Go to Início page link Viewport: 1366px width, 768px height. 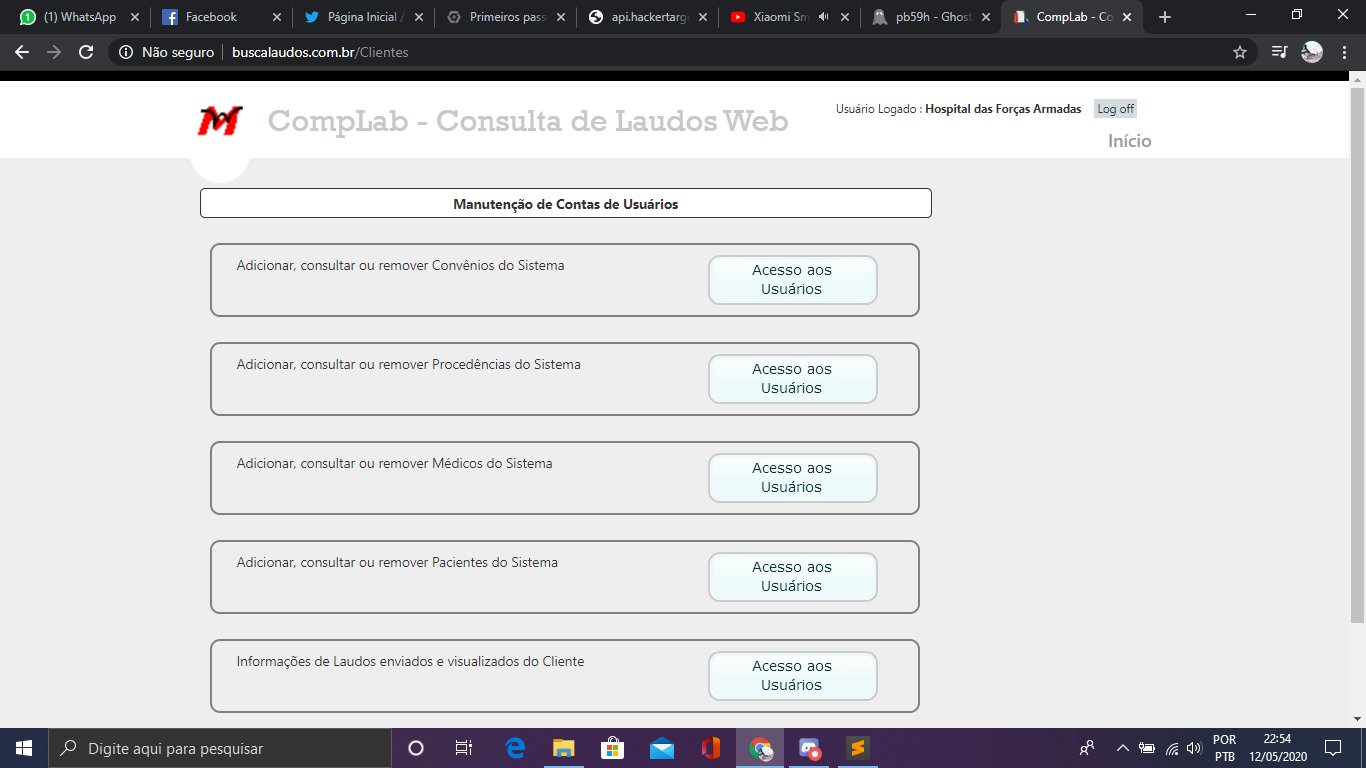pyautogui.click(x=1130, y=141)
